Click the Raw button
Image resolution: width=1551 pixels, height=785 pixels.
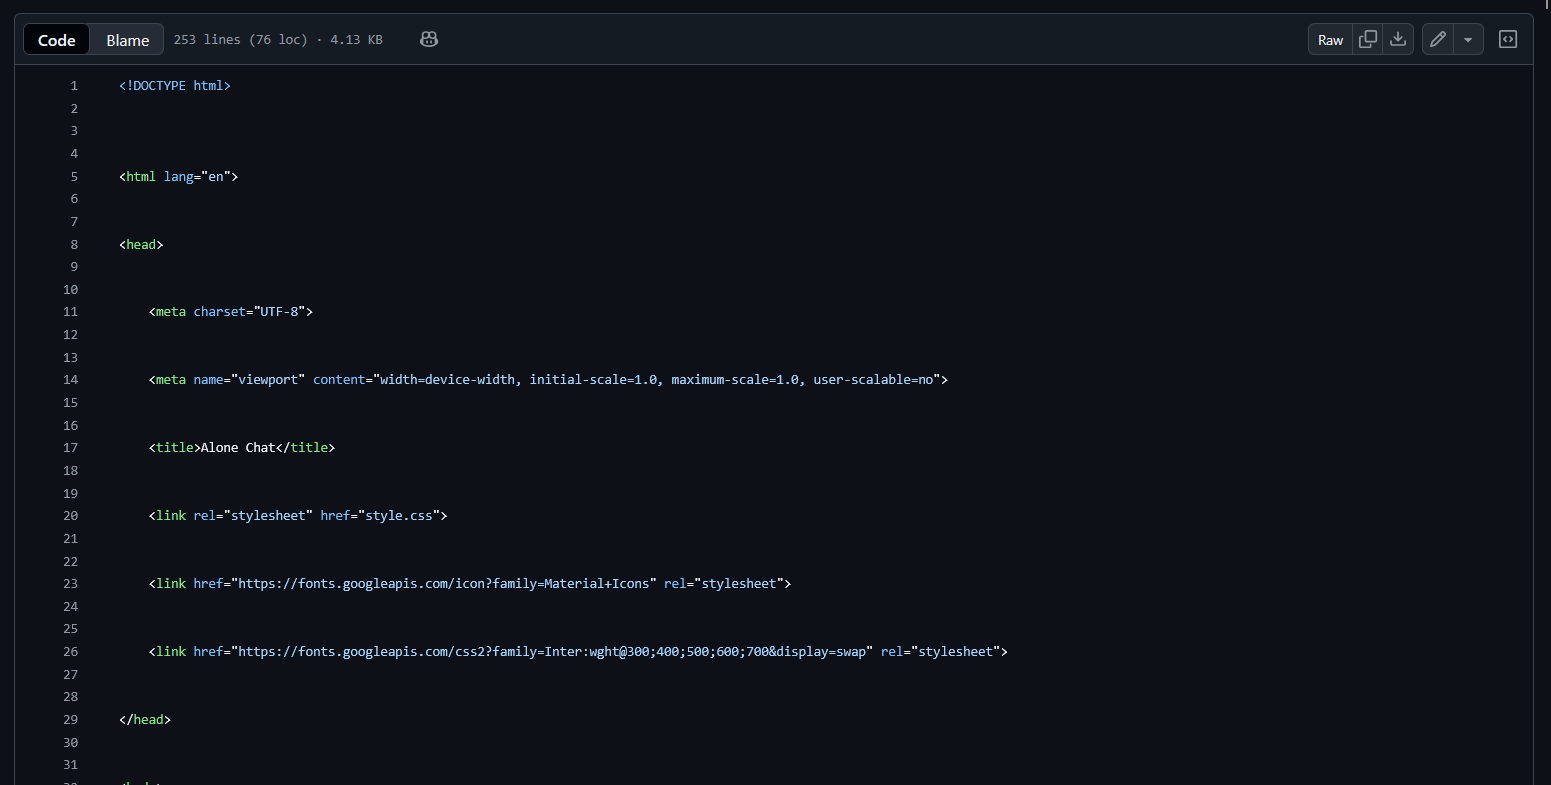(x=1330, y=40)
